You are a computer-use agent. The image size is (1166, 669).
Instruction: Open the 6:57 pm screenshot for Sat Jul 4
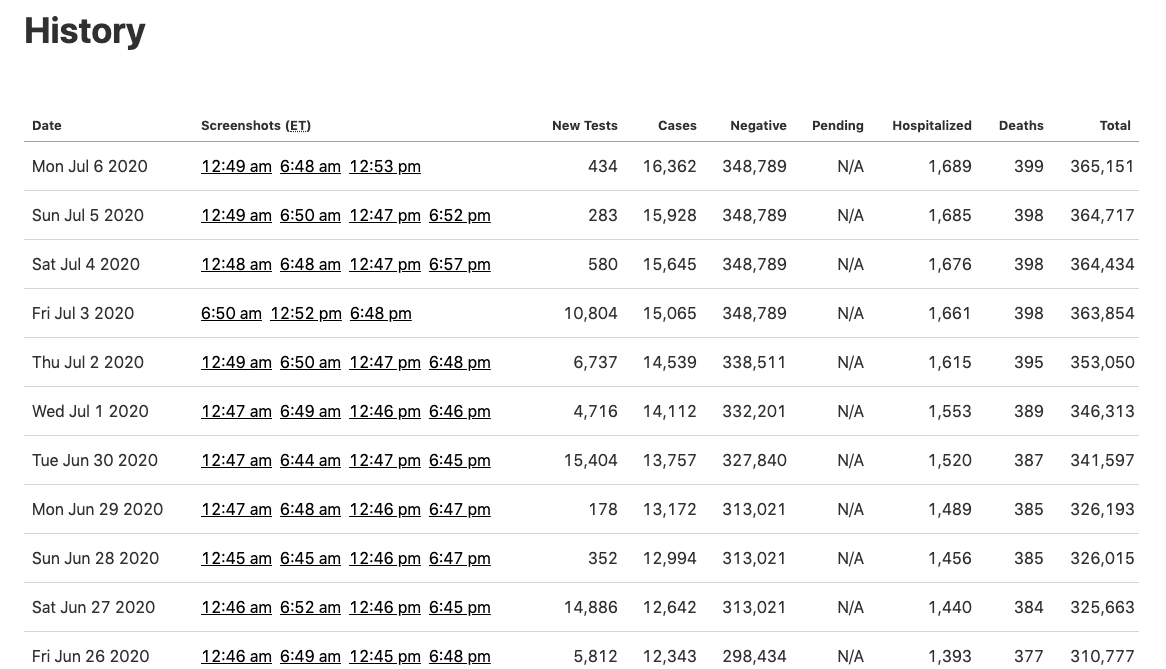(x=460, y=265)
